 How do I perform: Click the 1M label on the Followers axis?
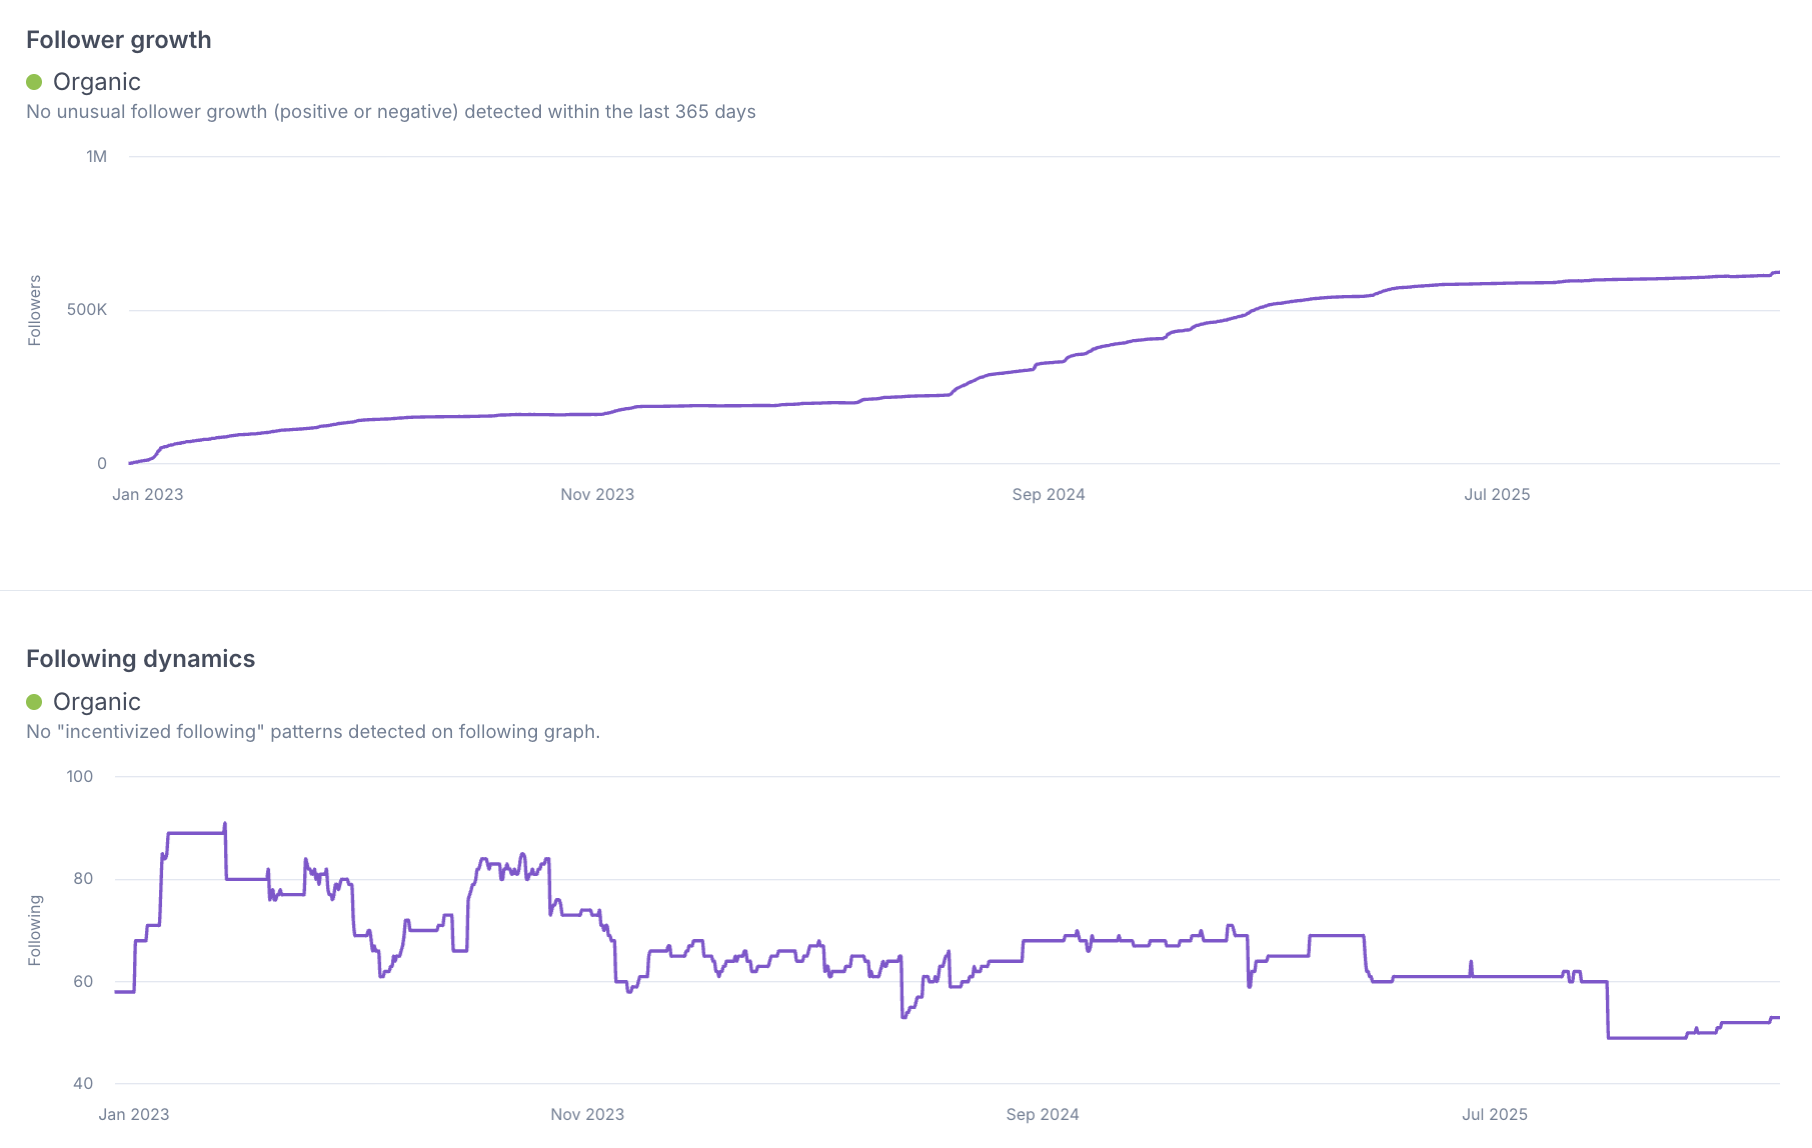tap(96, 156)
